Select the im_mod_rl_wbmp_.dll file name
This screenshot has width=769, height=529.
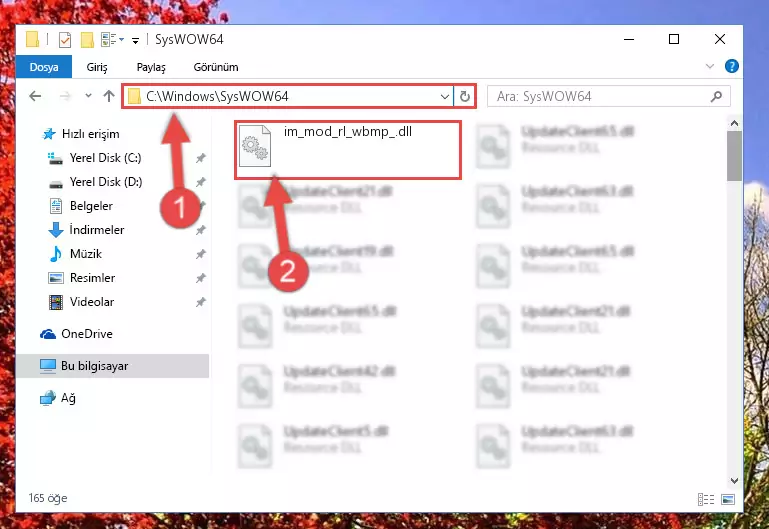[348, 132]
